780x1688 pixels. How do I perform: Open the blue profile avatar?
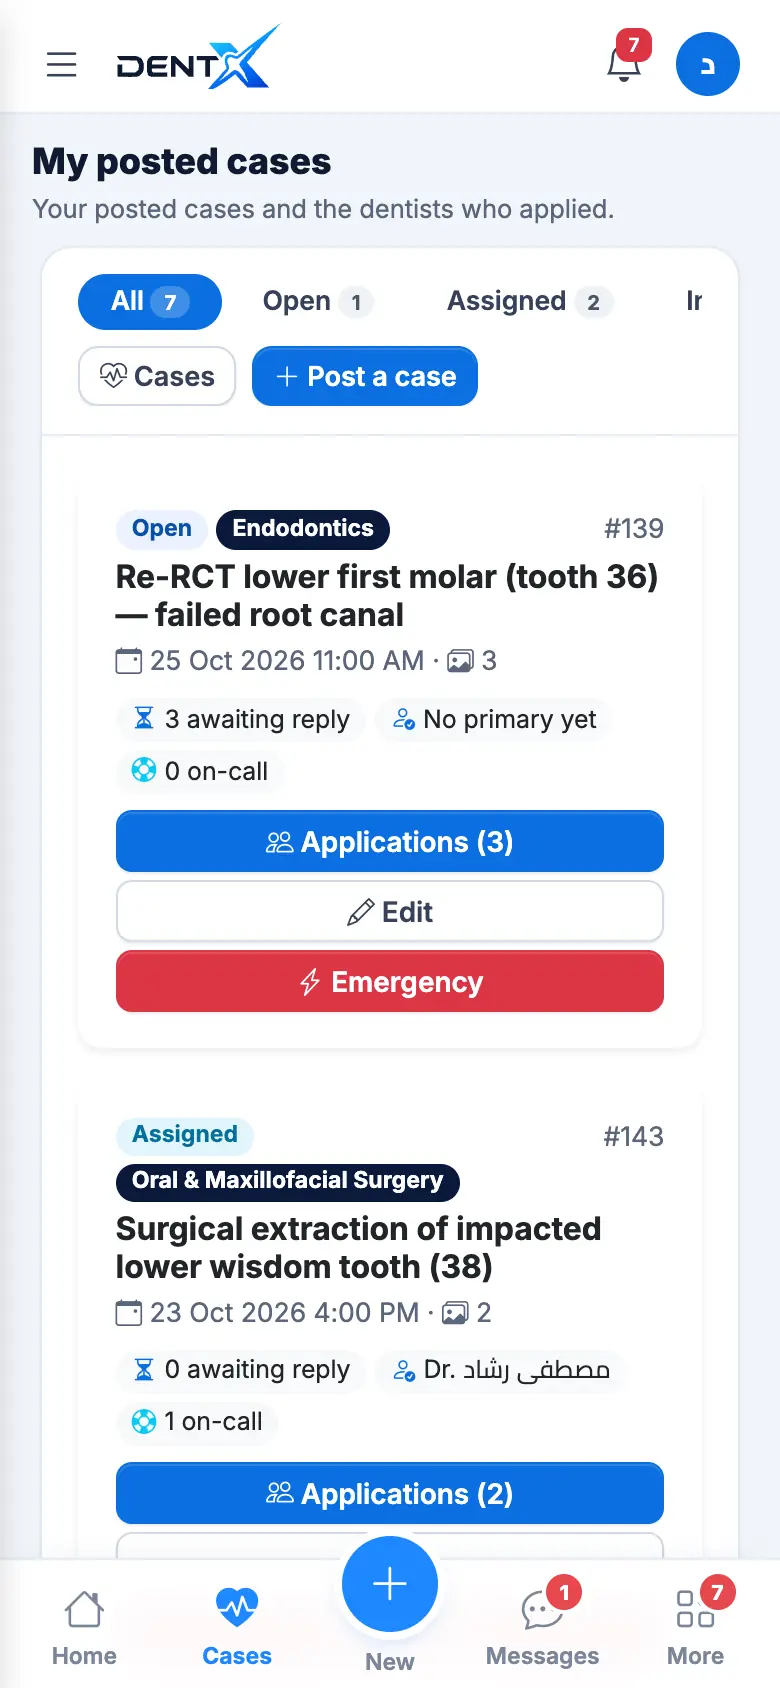pos(708,64)
